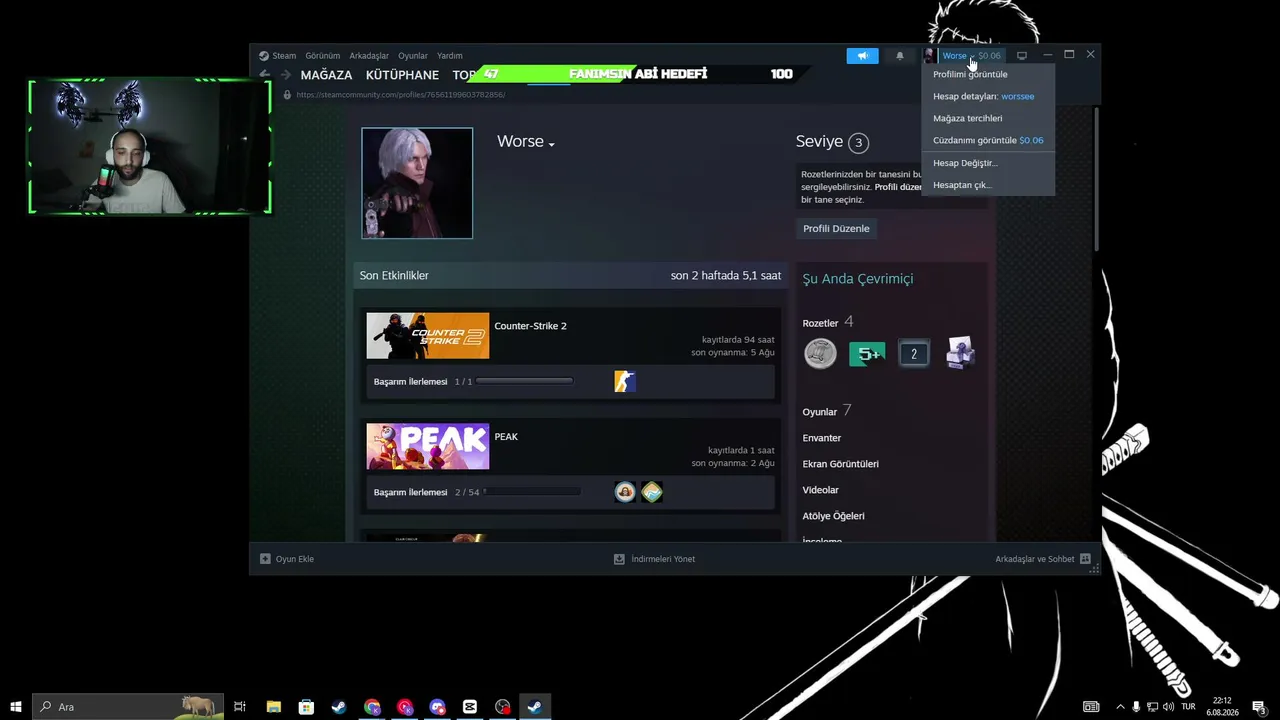Open Windows Start menu
This screenshot has width=1280, height=720.
[x=16, y=707]
